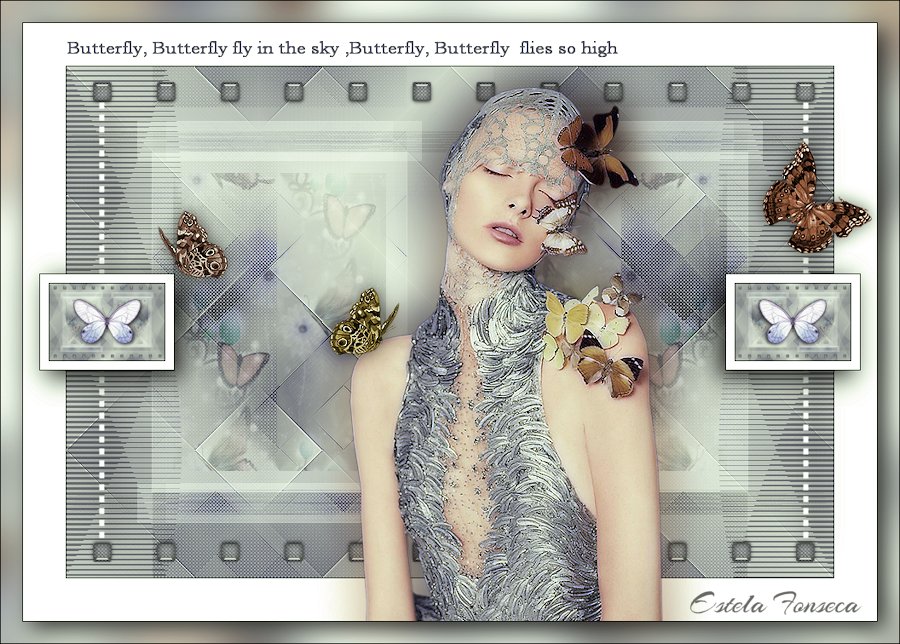Click the brown butterfly overlapping the right border

click(x=815, y=198)
